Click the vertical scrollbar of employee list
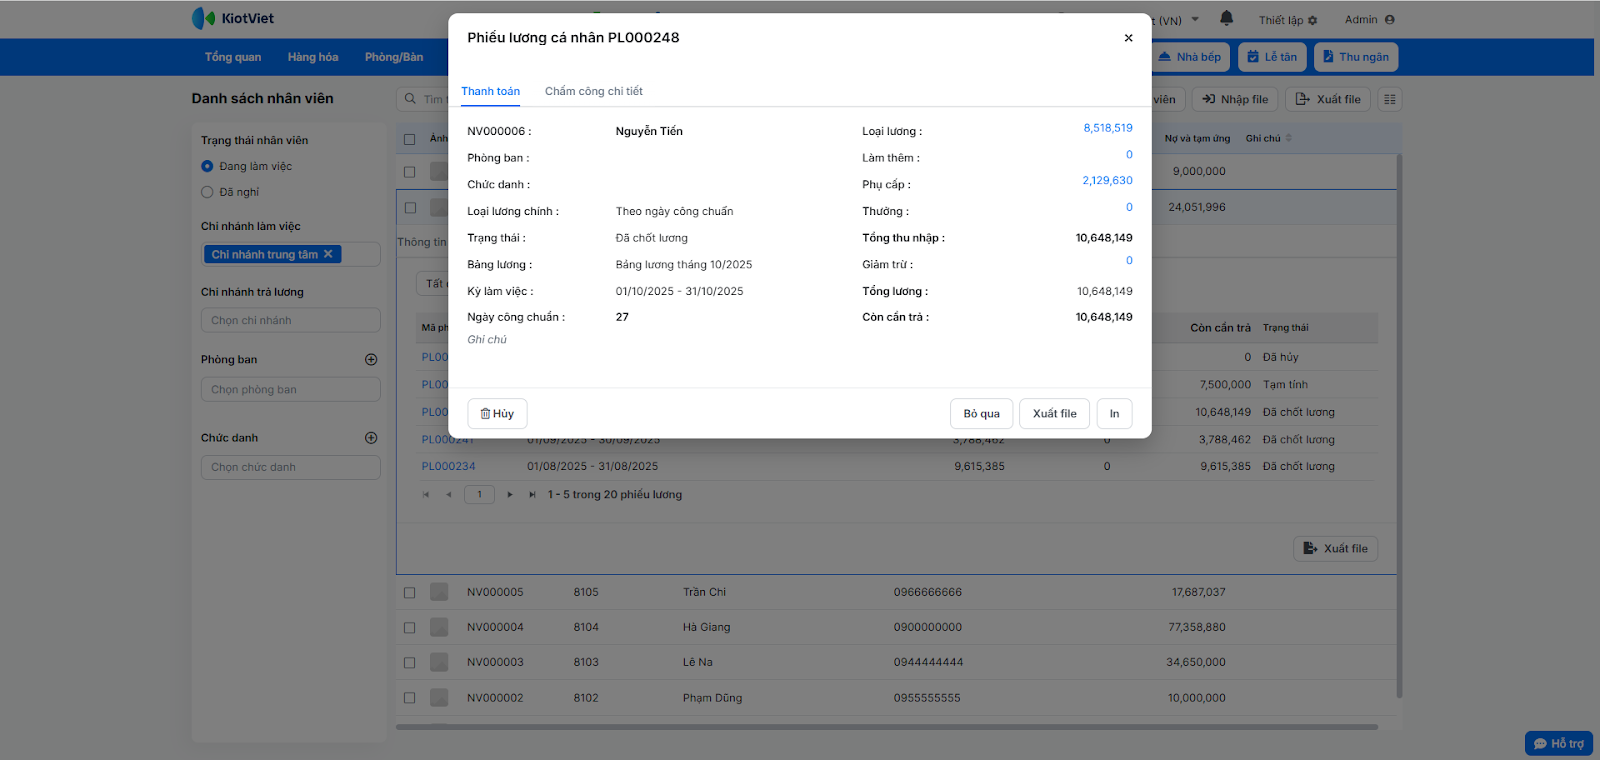1600x760 pixels. point(1399,425)
